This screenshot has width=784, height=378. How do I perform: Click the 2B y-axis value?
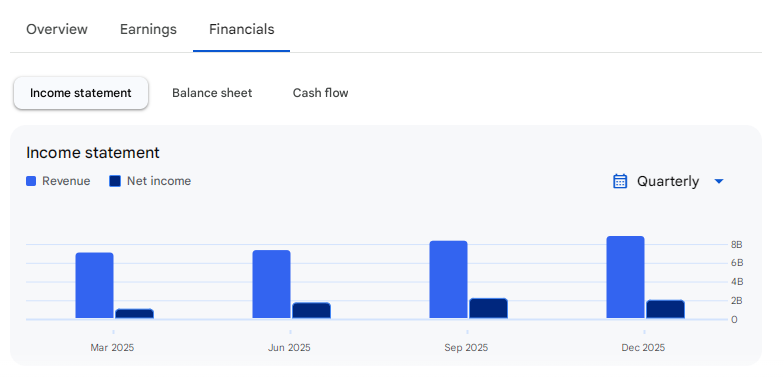[x=736, y=300]
